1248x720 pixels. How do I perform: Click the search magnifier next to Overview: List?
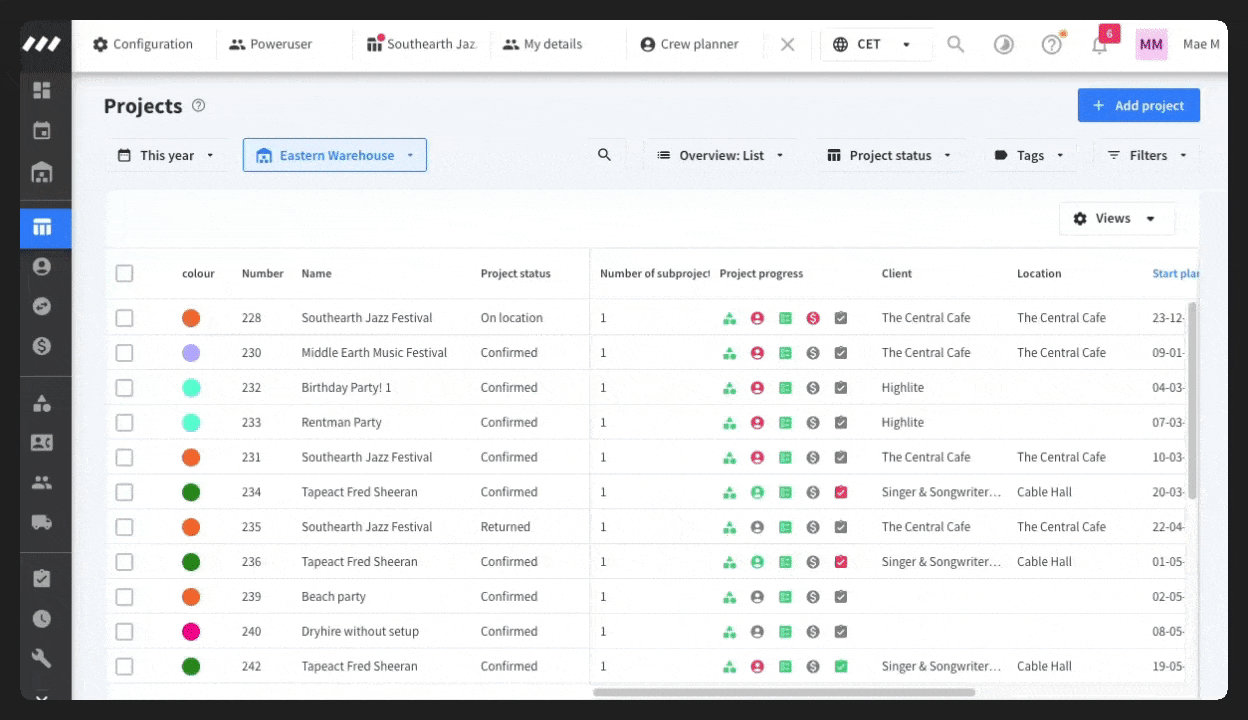click(x=604, y=155)
